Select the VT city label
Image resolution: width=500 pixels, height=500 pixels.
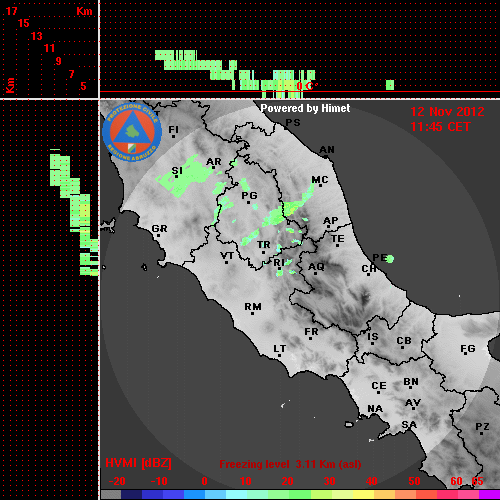tap(227, 256)
